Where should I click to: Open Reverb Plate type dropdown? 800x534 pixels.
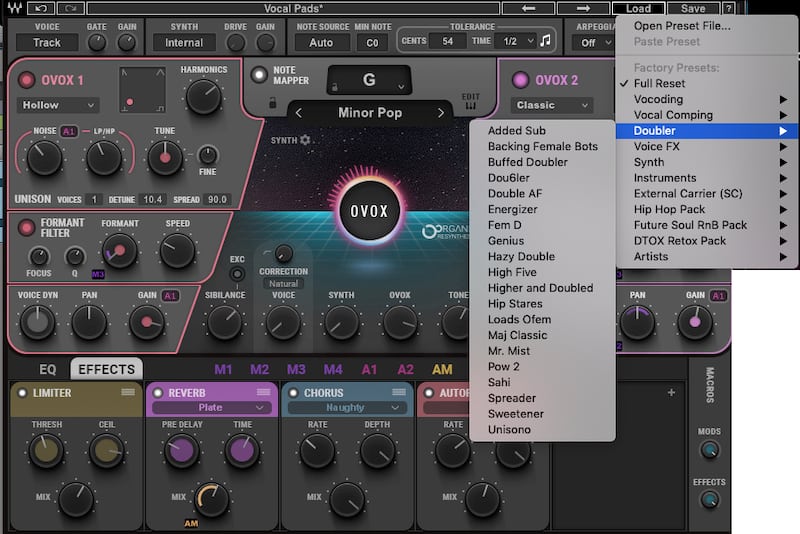(x=211, y=408)
